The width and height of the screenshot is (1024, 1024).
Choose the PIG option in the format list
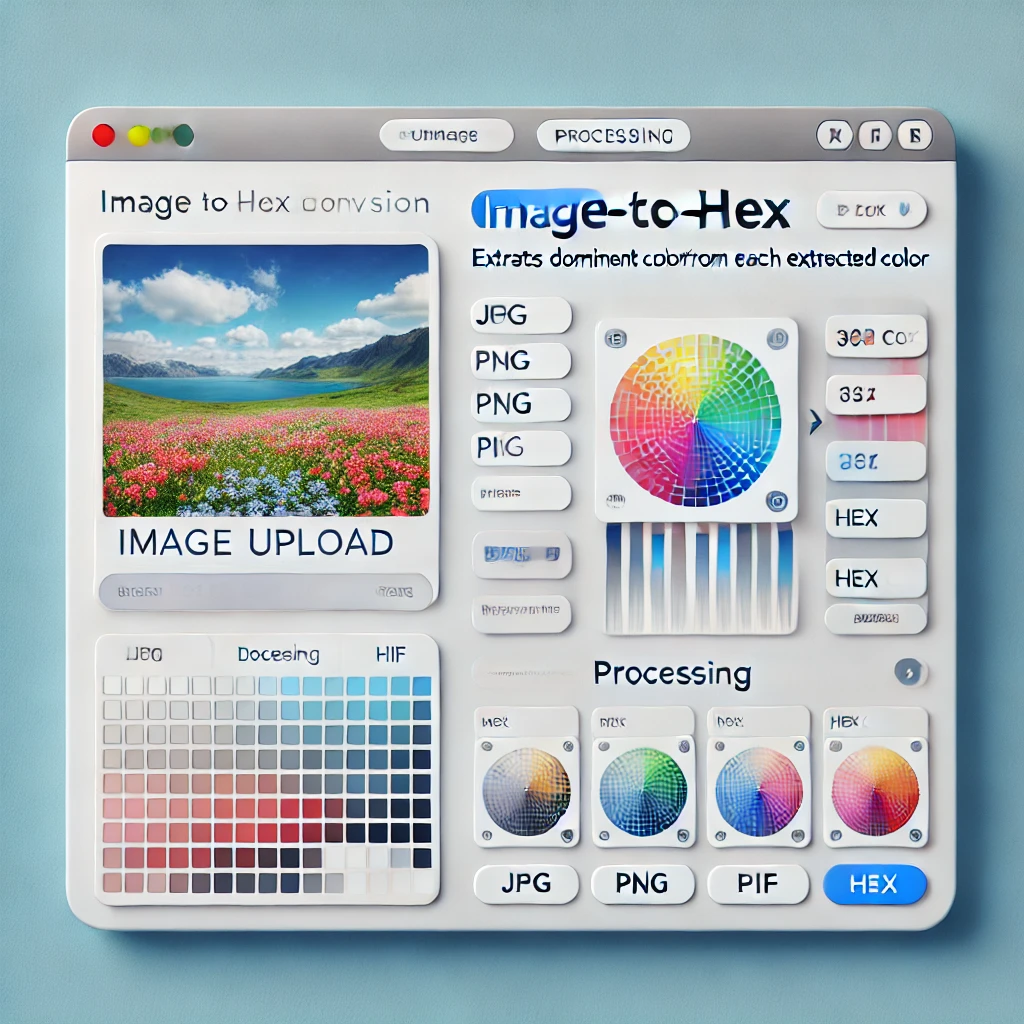point(521,448)
